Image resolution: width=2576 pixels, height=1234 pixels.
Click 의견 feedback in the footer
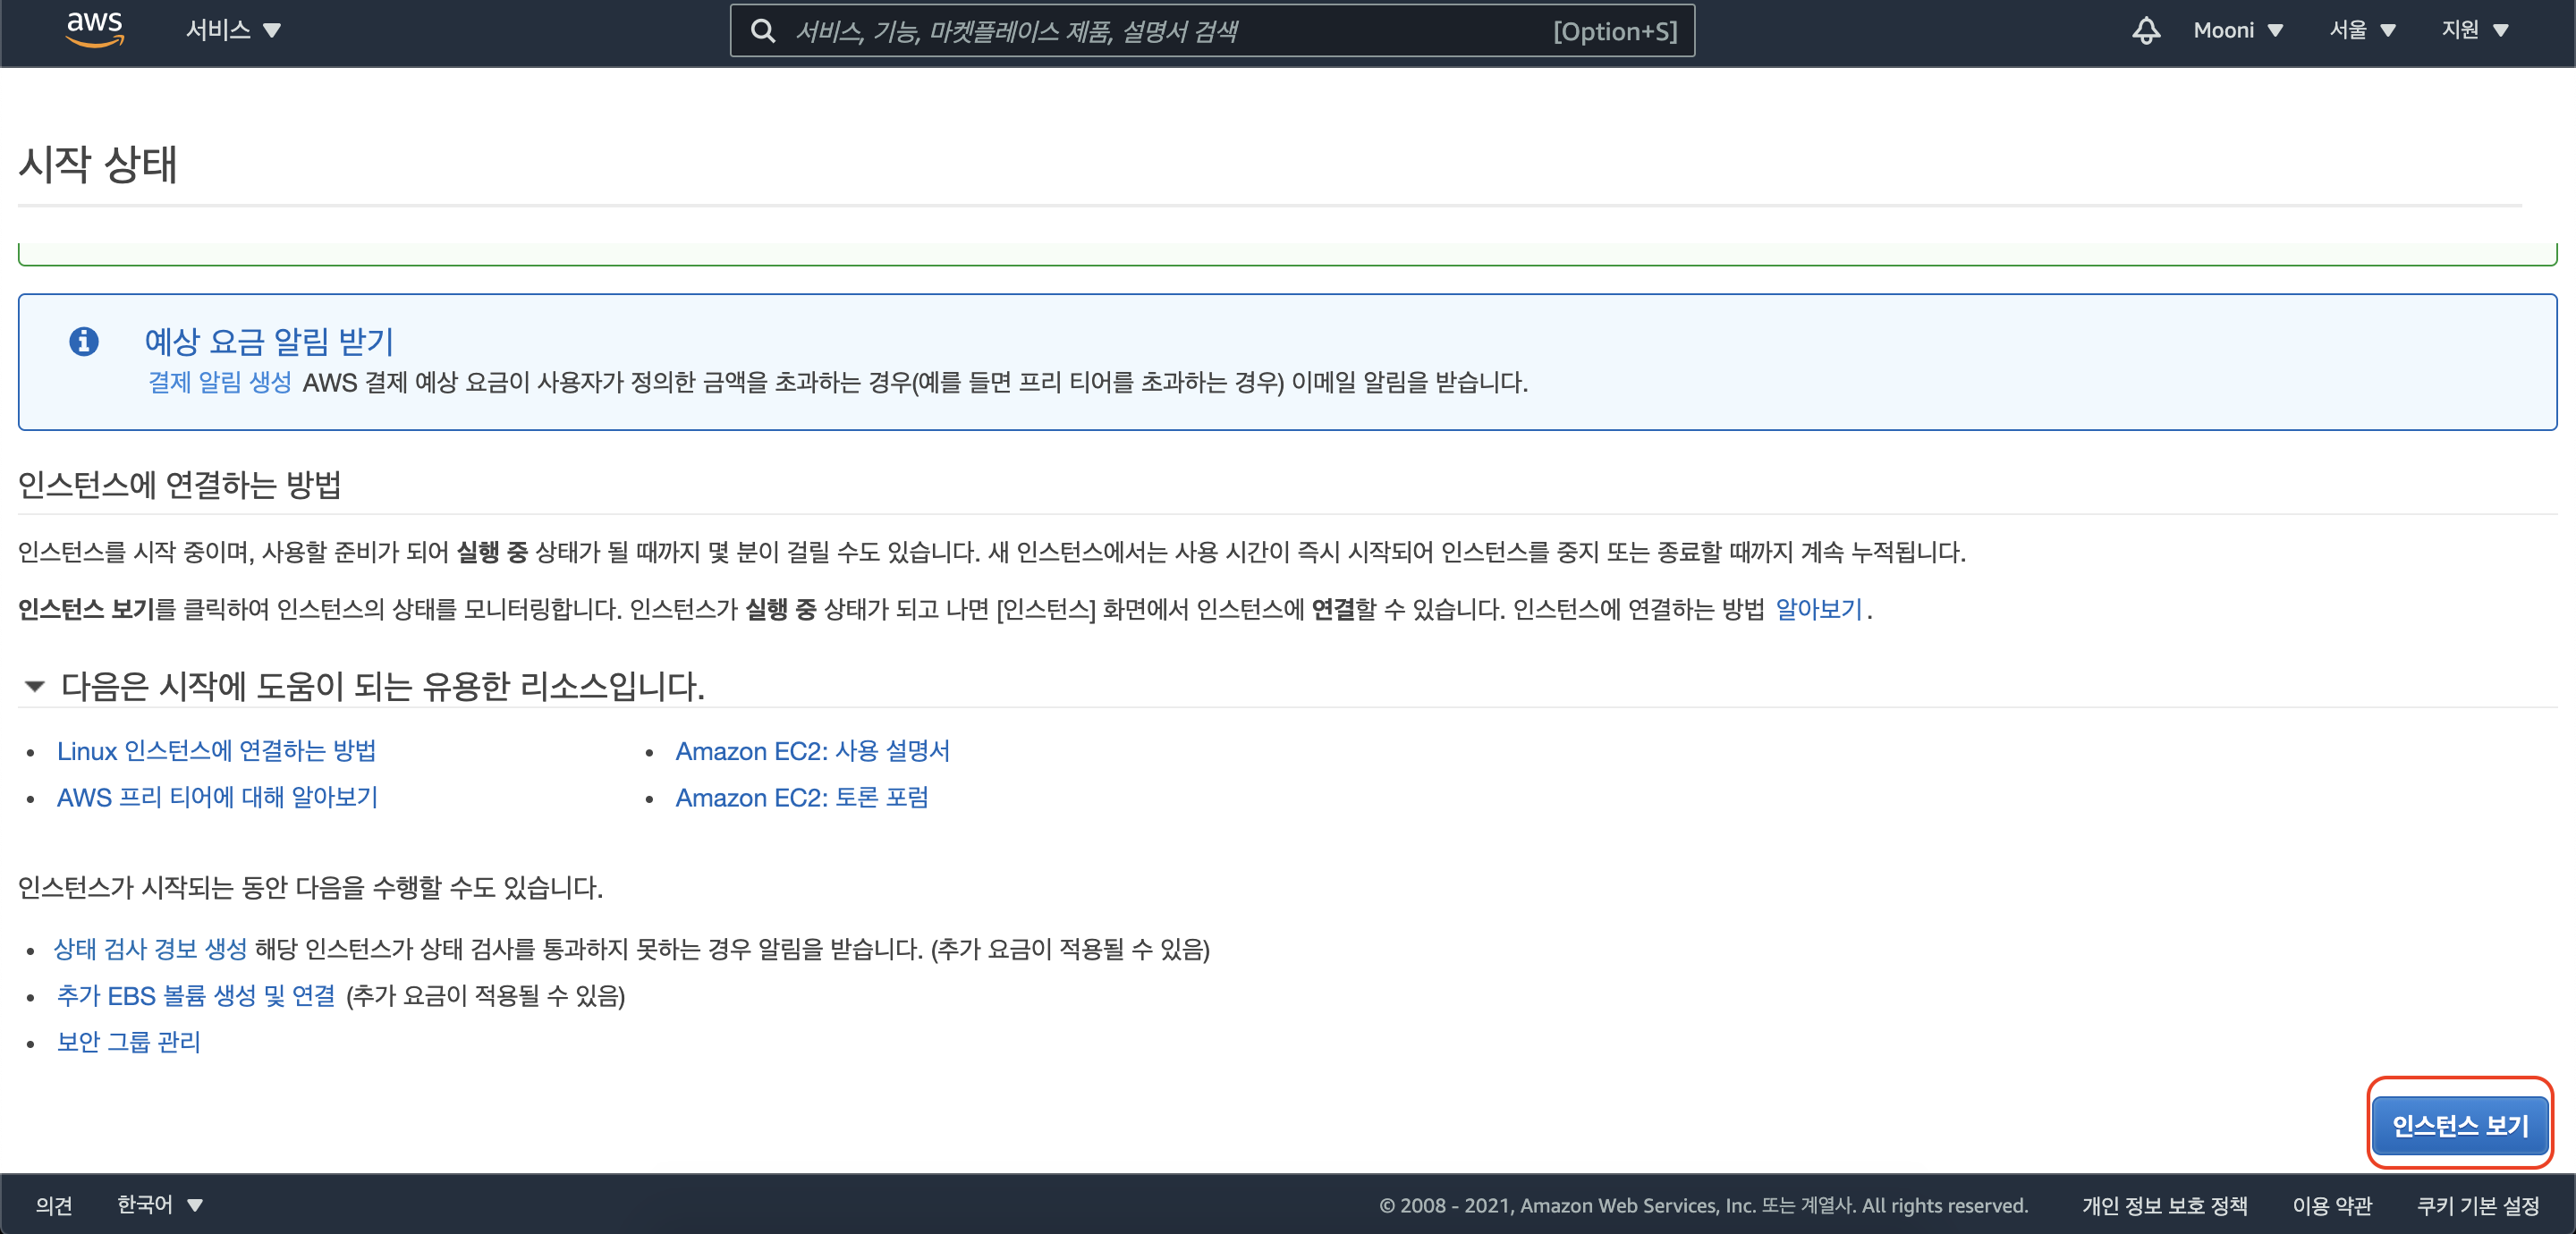(54, 1205)
